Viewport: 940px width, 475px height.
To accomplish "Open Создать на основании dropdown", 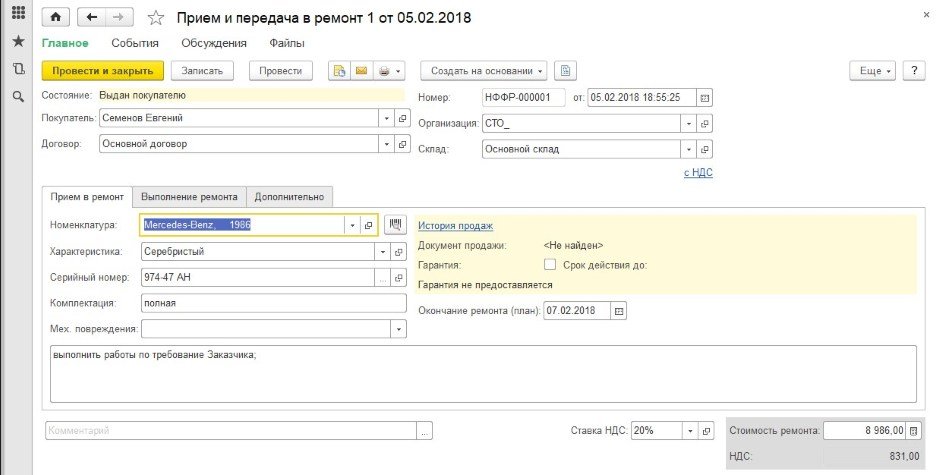I will [x=484, y=71].
